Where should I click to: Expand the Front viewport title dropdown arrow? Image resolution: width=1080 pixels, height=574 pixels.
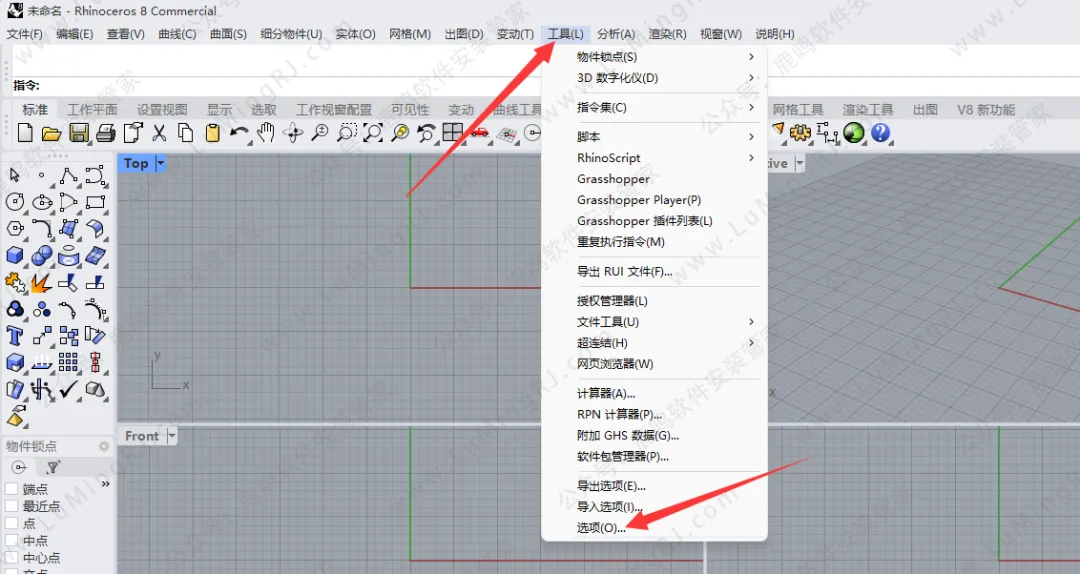pyautogui.click(x=172, y=435)
